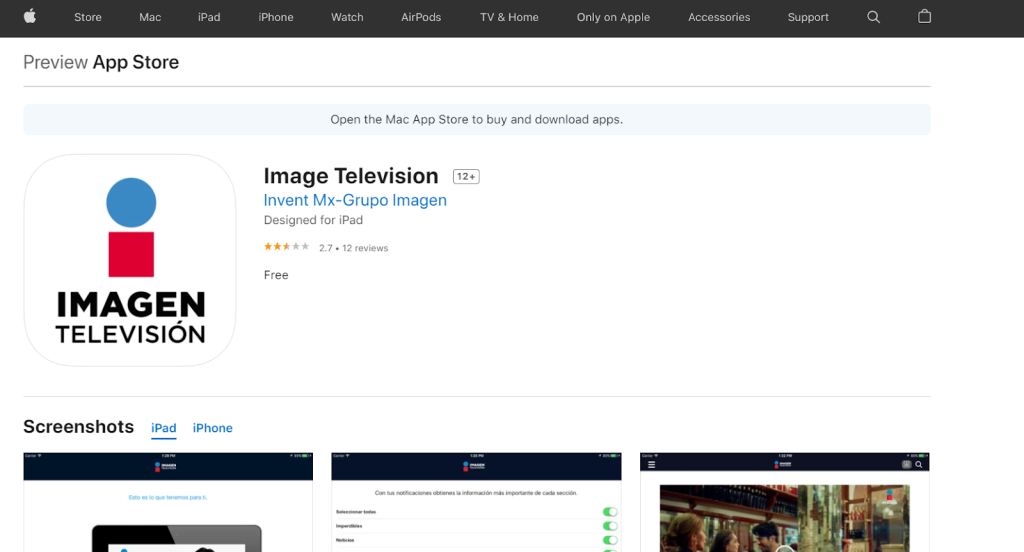Open Invent Mx-Grupo Imagen developer link
This screenshot has width=1024, height=552.
(x=355, y=200)
